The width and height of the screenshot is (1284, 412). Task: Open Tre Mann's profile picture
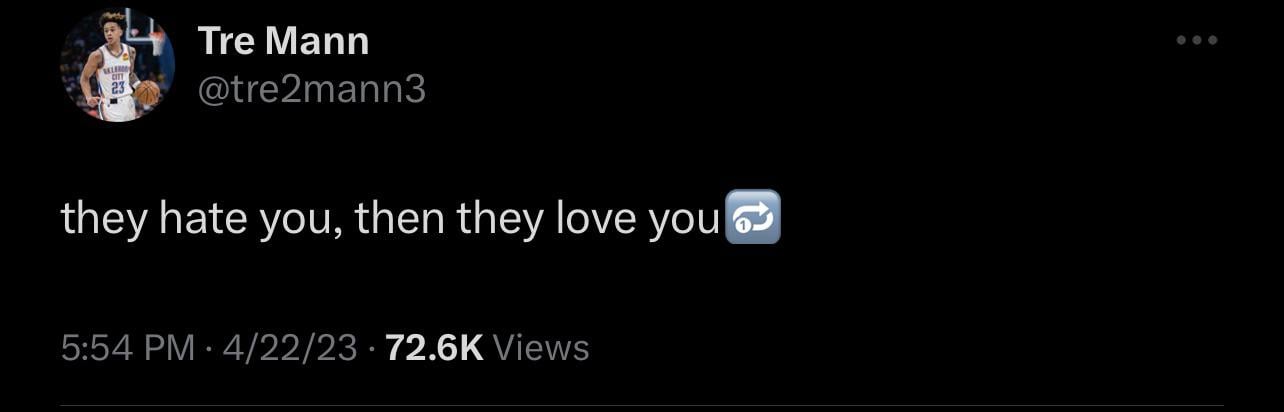tap(118, 66)
